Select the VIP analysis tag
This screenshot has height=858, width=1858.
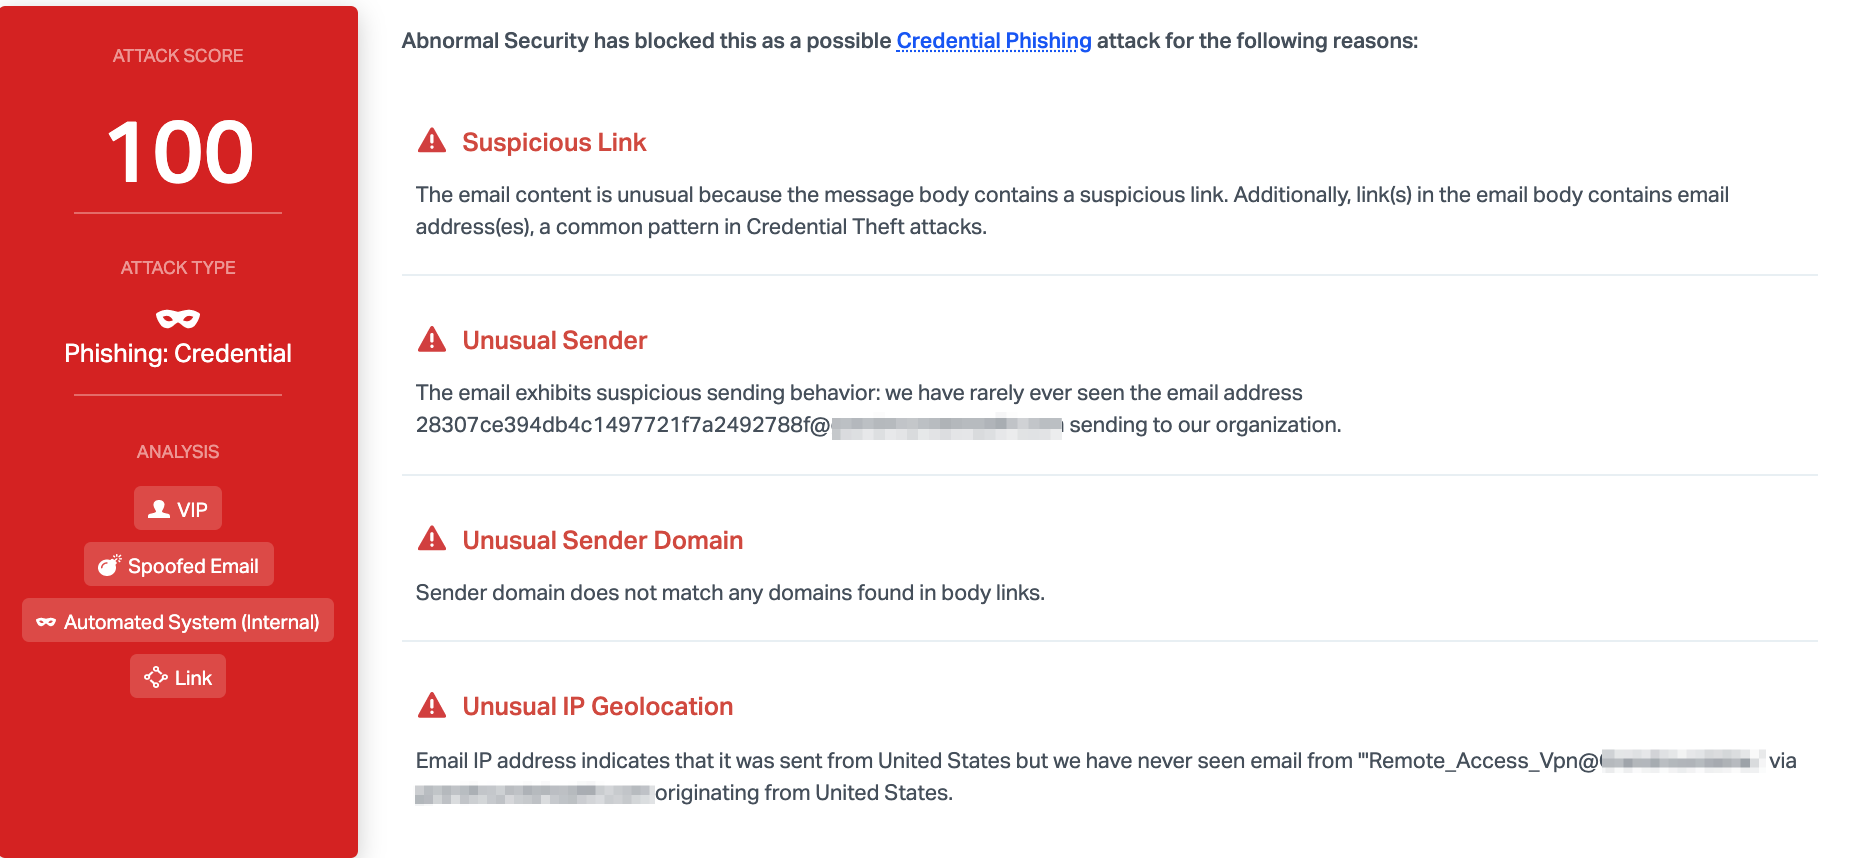(x=178, y=509)
